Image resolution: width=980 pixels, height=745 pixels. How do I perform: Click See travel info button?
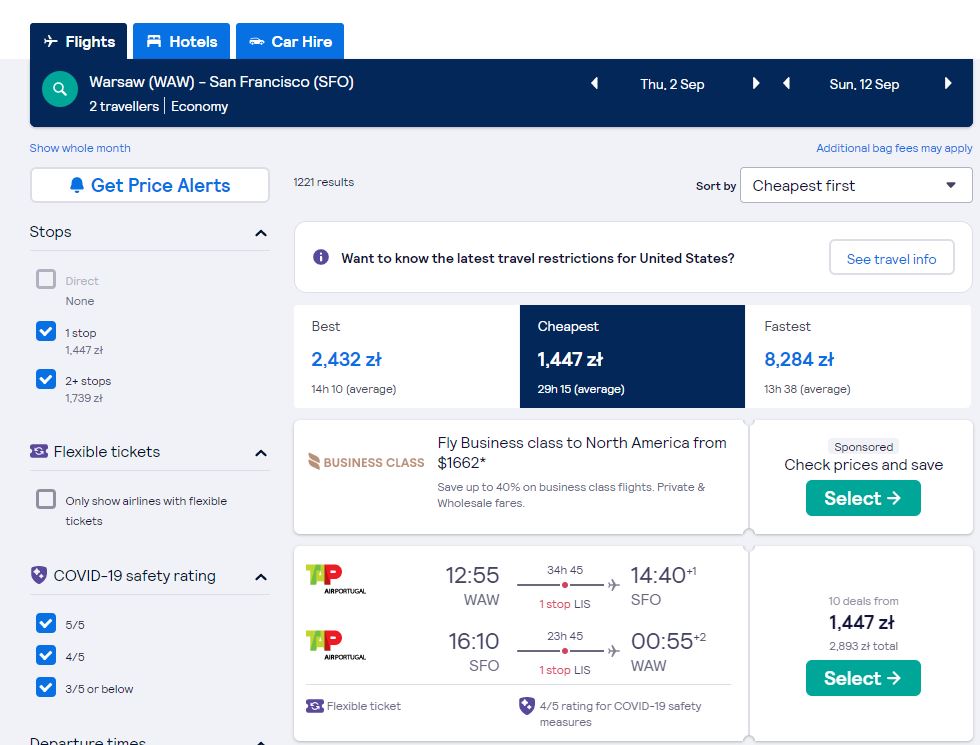click(891, 258)
